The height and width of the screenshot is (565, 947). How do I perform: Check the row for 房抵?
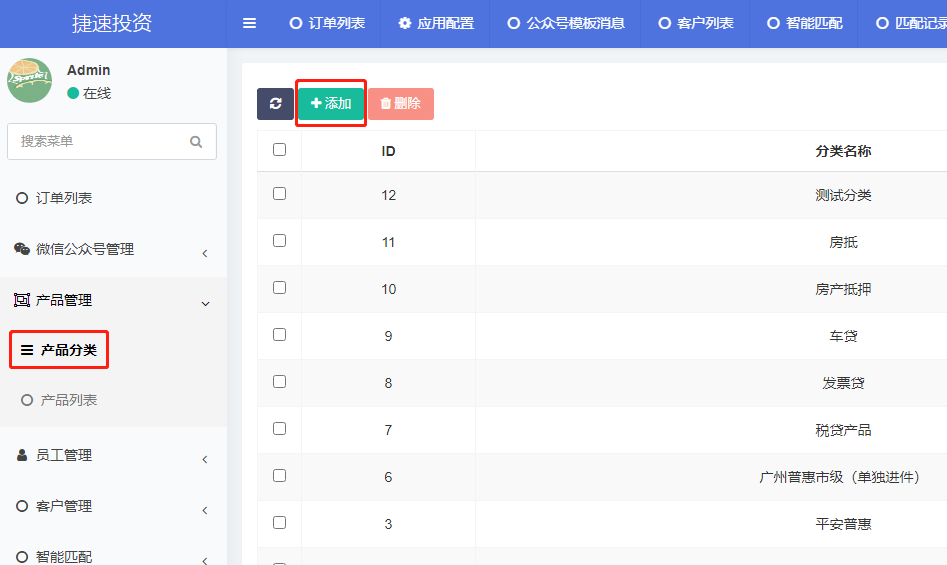click(x=279, y=241)
